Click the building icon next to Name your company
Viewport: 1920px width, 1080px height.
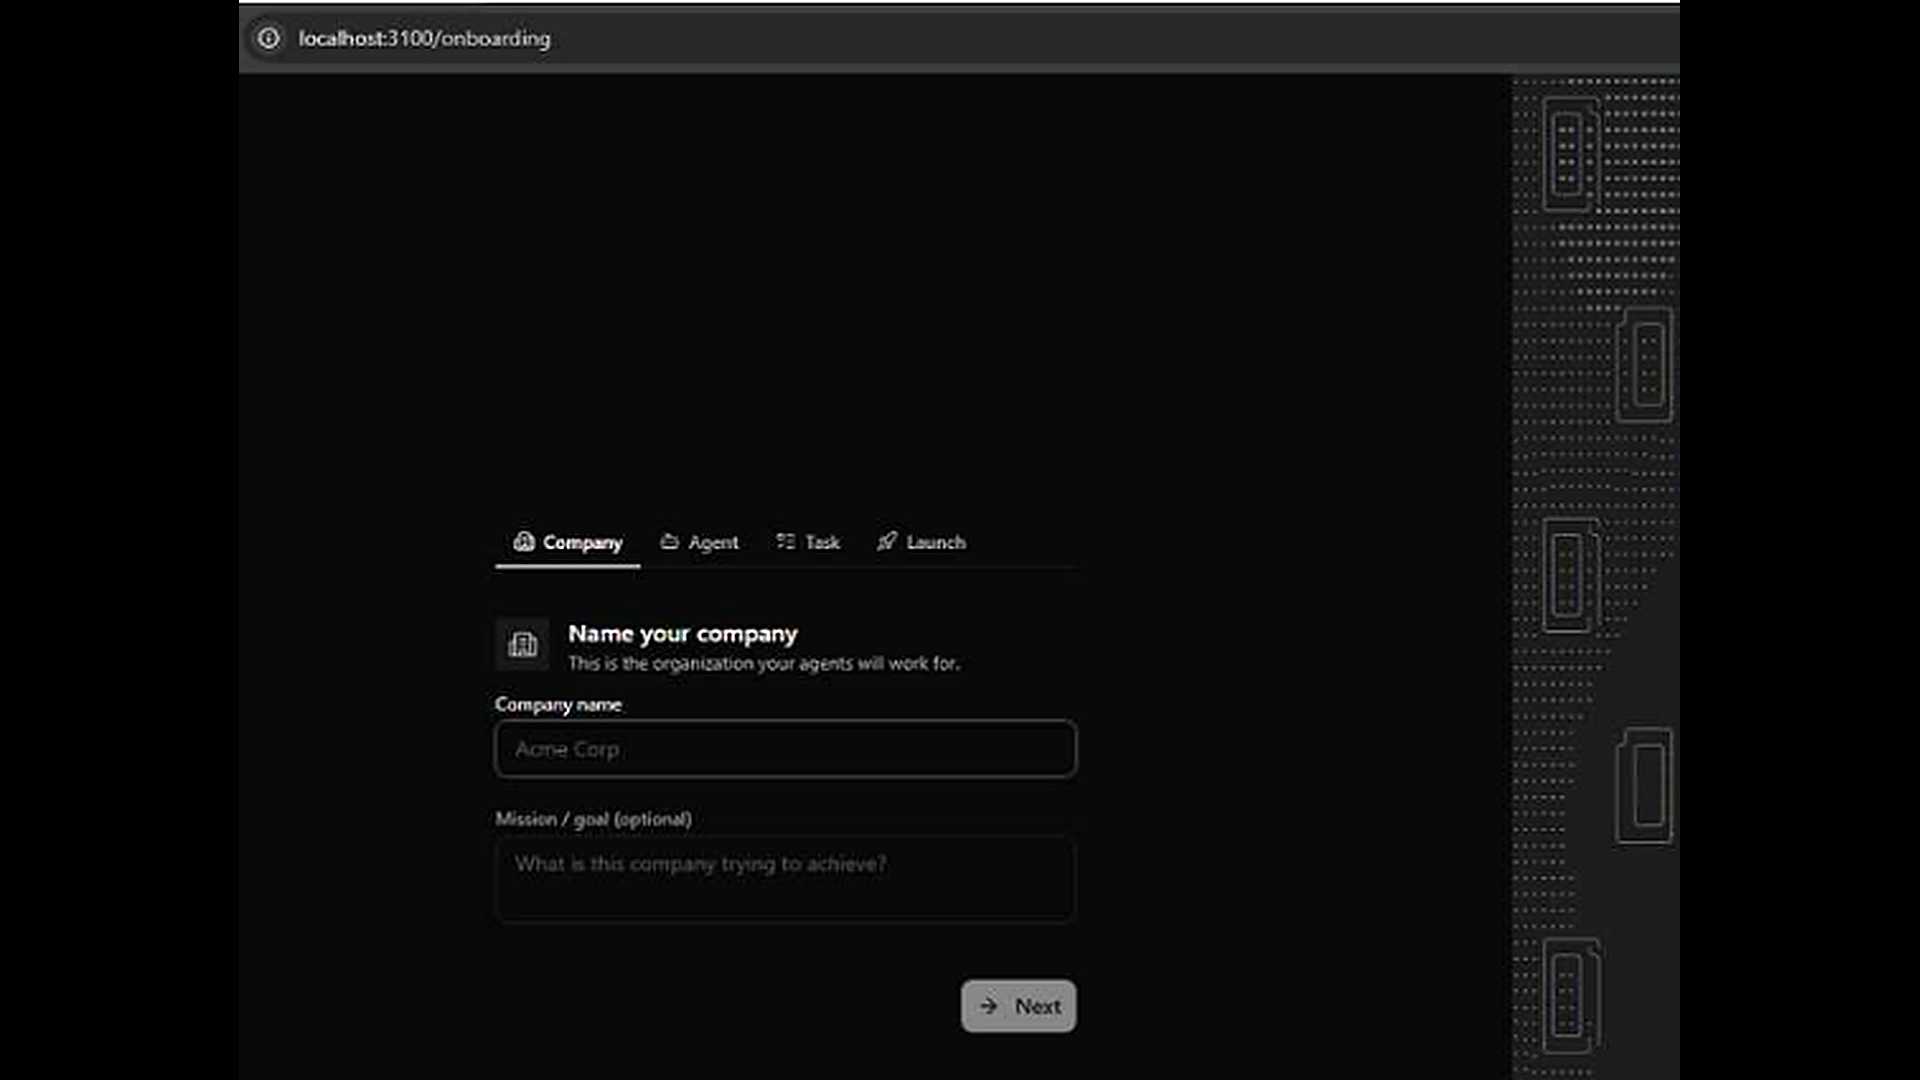click(522, 644)
